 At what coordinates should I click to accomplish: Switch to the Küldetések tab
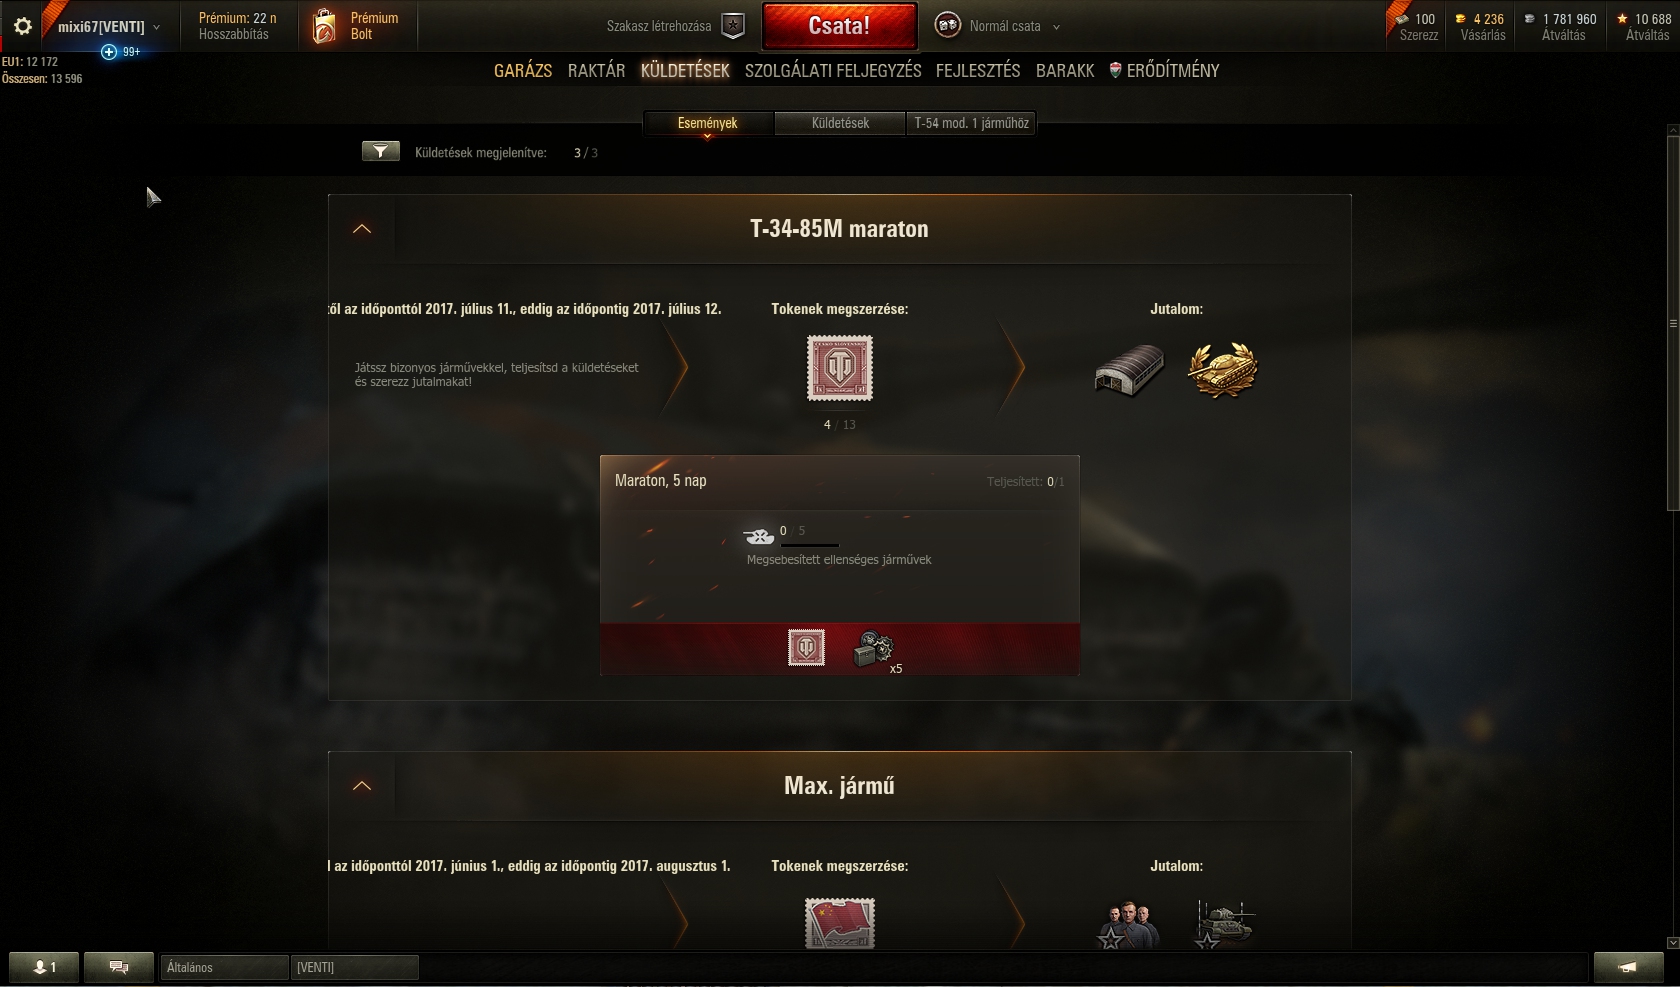840,123
